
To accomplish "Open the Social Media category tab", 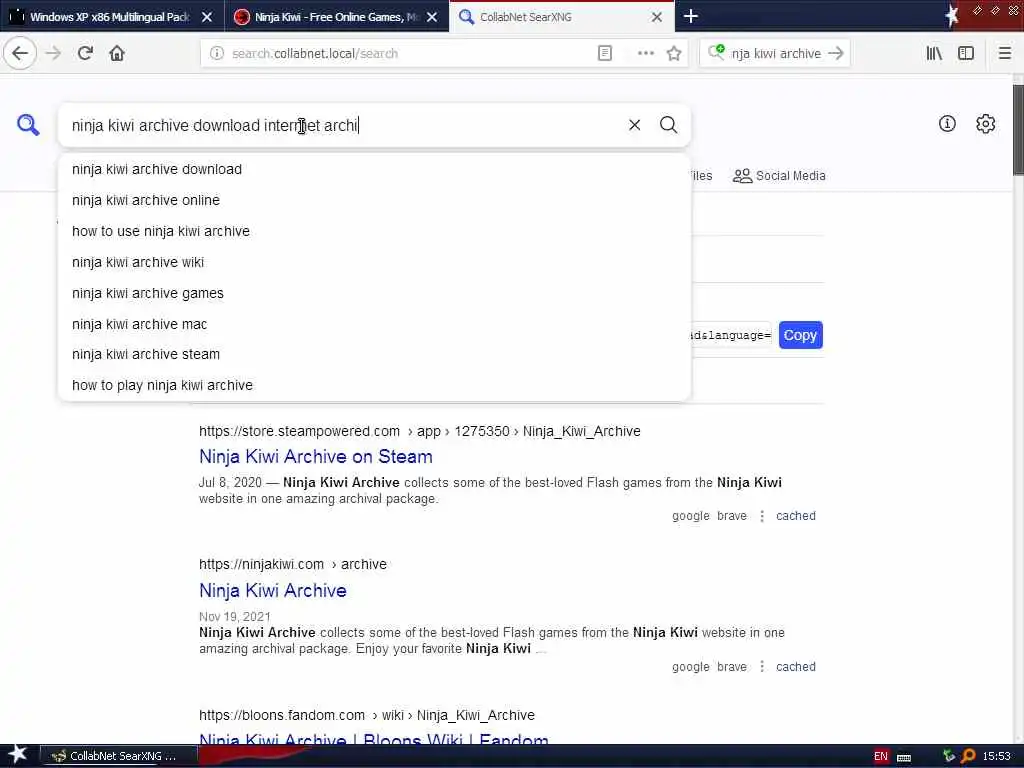I will click(x=779, y=176).
